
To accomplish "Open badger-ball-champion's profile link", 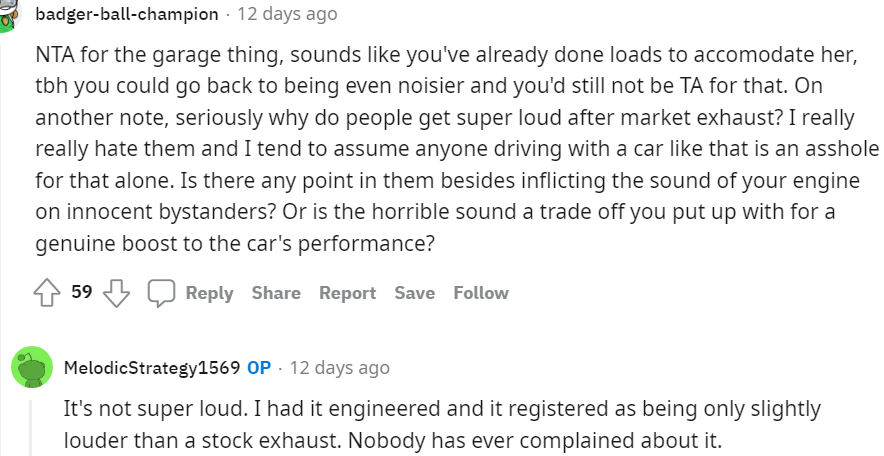I will tap(126, 14).
